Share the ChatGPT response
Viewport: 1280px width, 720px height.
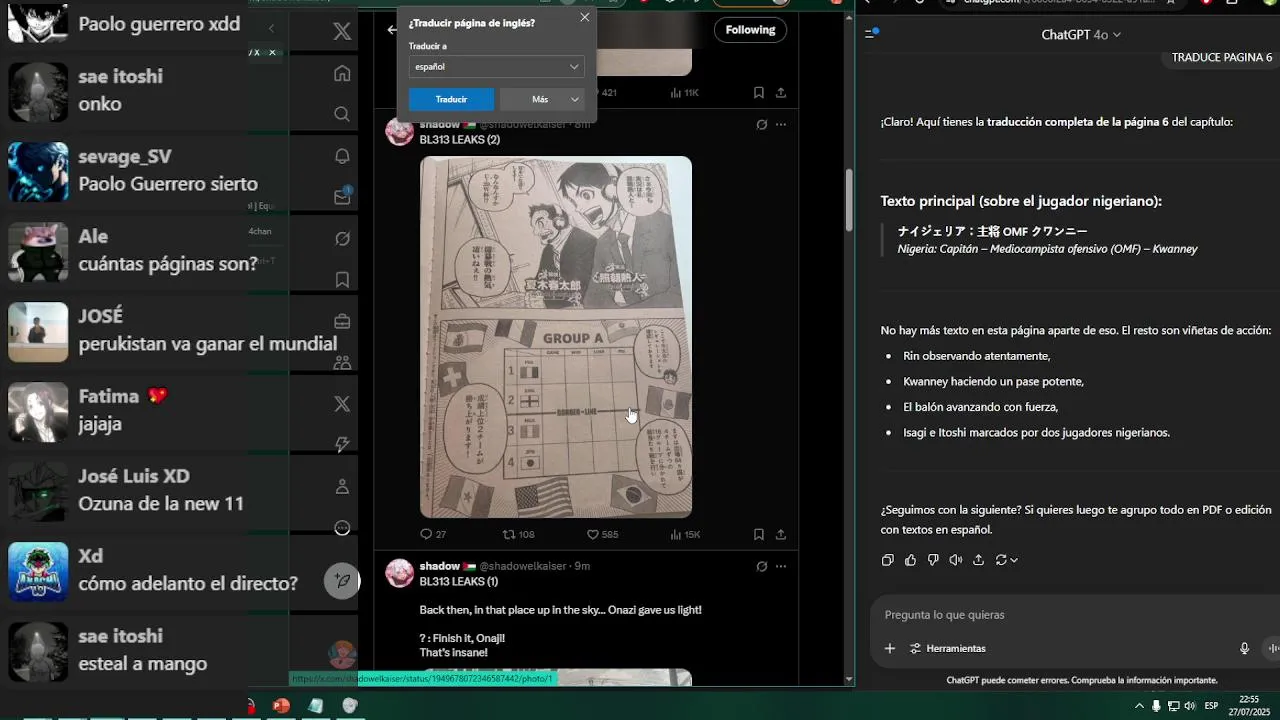click(x=978, y=560)
